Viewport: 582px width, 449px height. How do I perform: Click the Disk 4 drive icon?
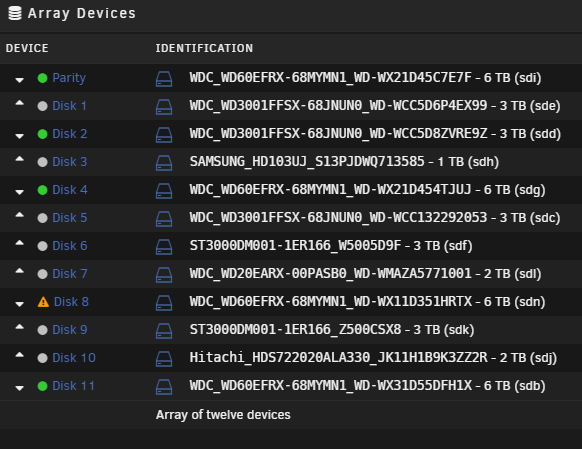coord(164,191)
